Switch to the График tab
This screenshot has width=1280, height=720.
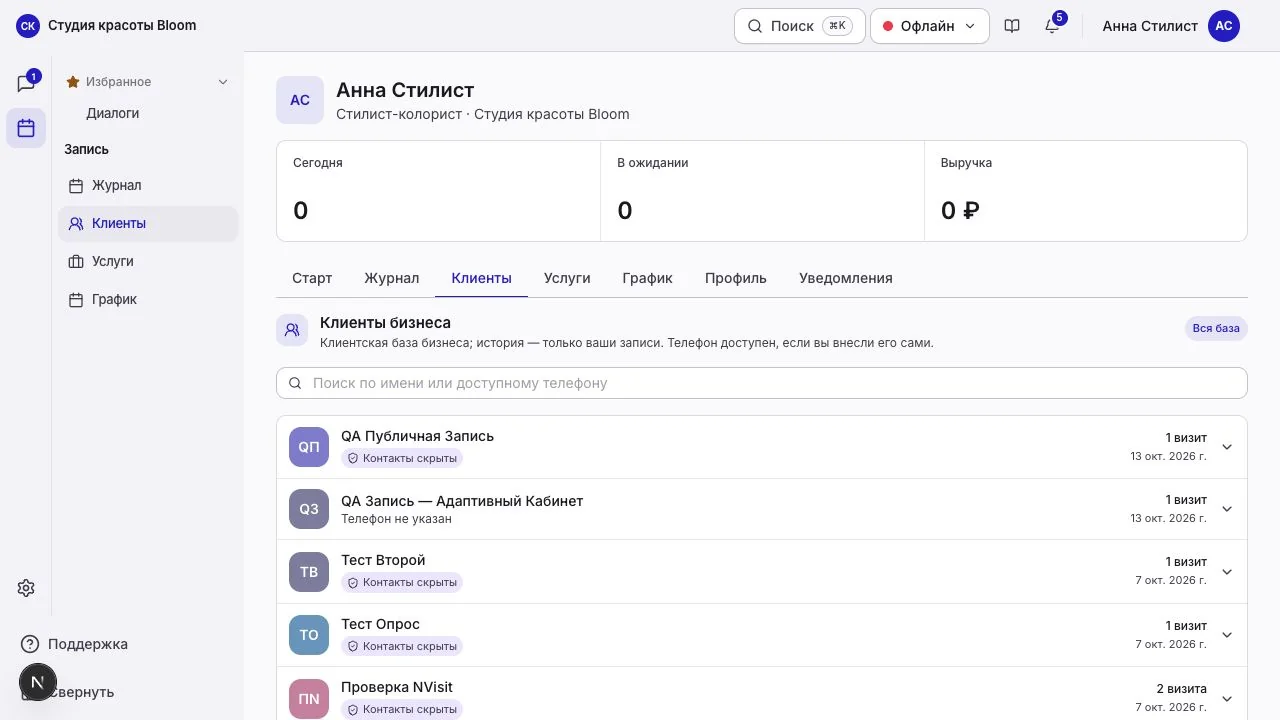click(648, 278)
